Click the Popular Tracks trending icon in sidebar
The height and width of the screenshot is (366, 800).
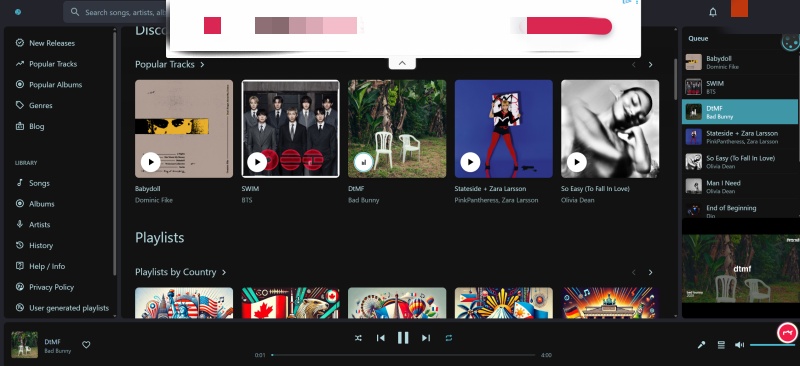[20, 64]
